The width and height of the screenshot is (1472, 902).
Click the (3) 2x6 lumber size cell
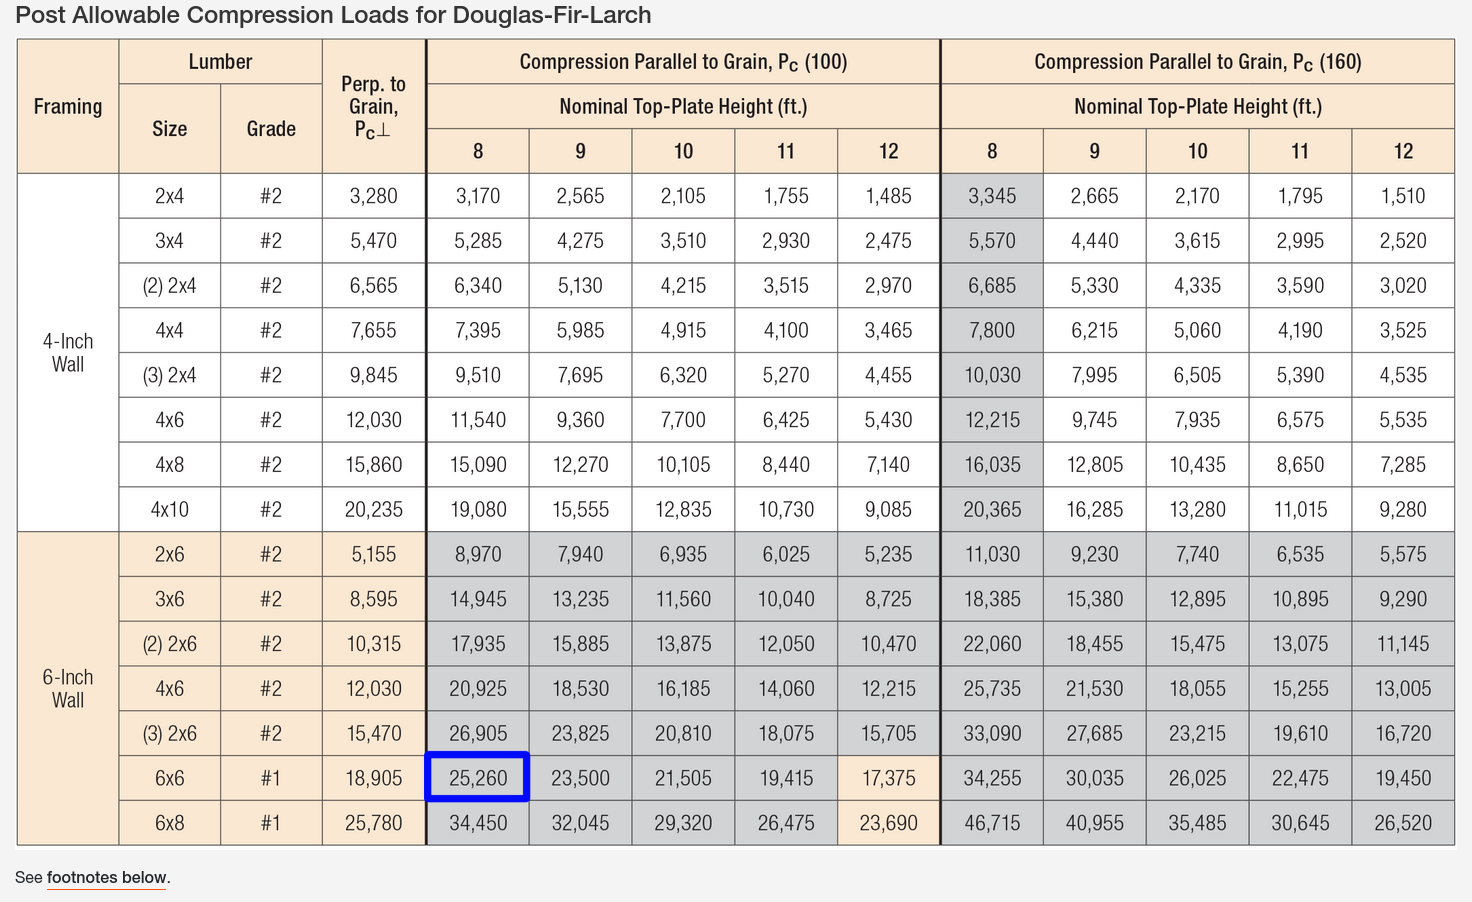[x=169, y=734]
